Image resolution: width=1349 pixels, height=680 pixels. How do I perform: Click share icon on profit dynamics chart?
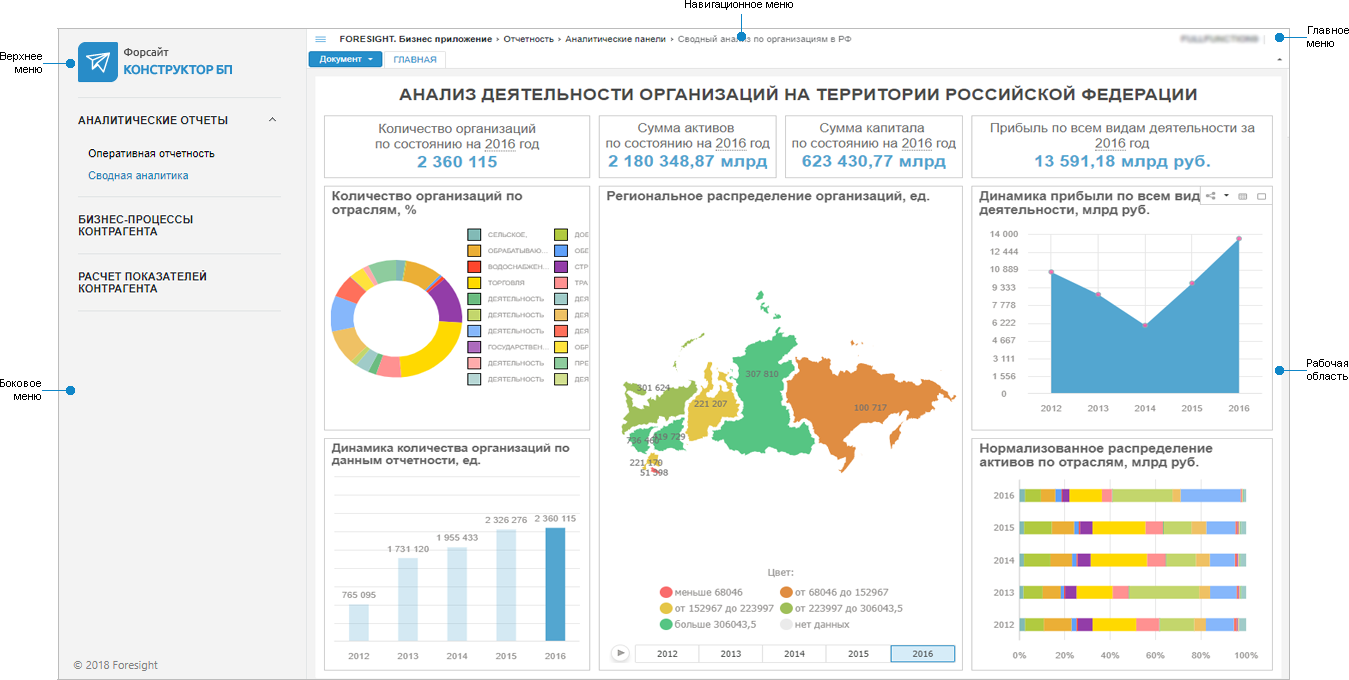[x=1212, y=196]
